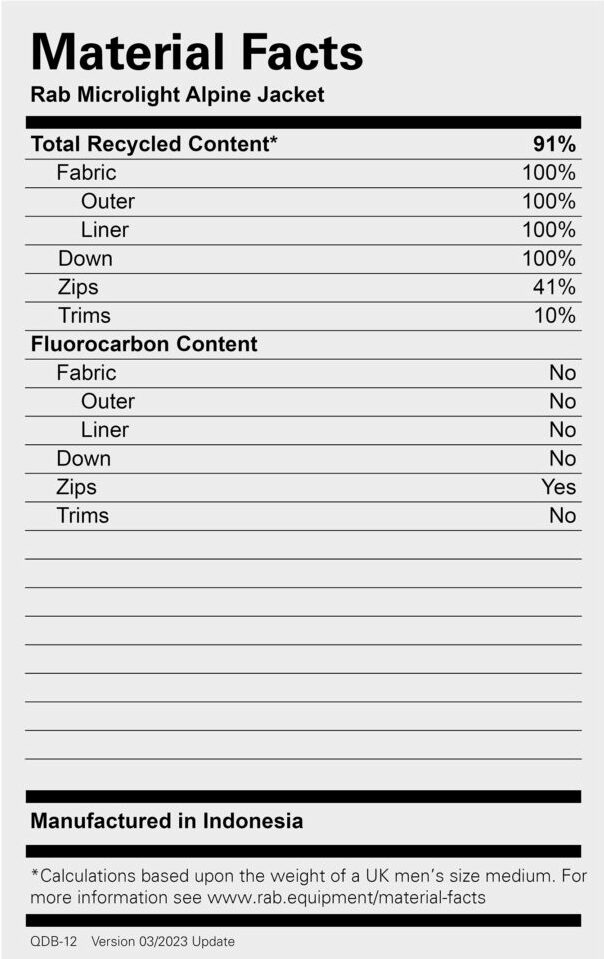Click the "Material Facts" heading
This screenshot has width=604, height=959.
click(196, 50)
